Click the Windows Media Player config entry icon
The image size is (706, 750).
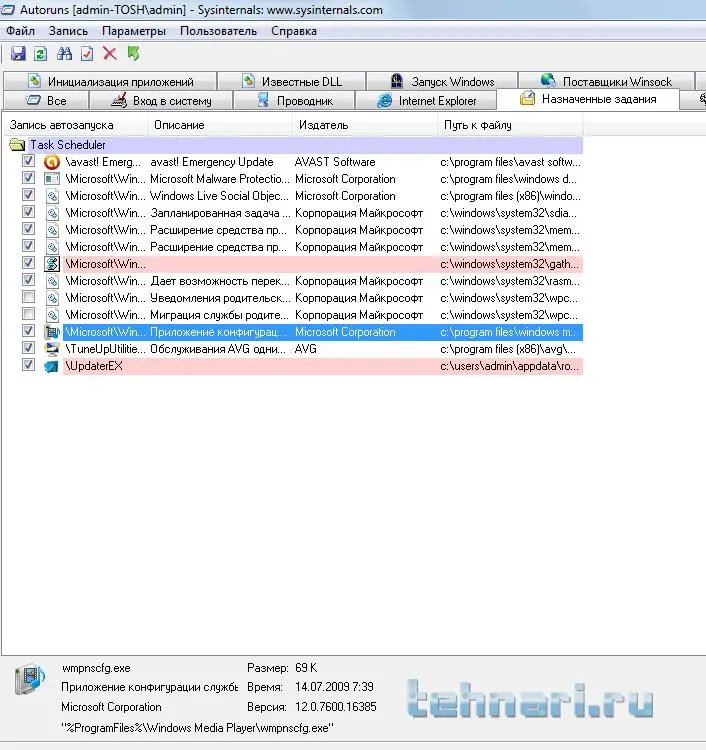[x=52, y=332]
